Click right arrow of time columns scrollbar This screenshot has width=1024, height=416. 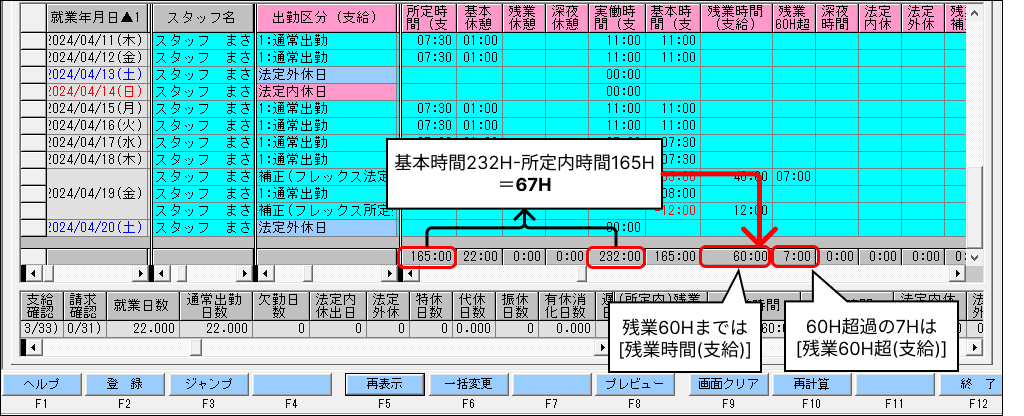pyautogui.click(x=958, y=272)
